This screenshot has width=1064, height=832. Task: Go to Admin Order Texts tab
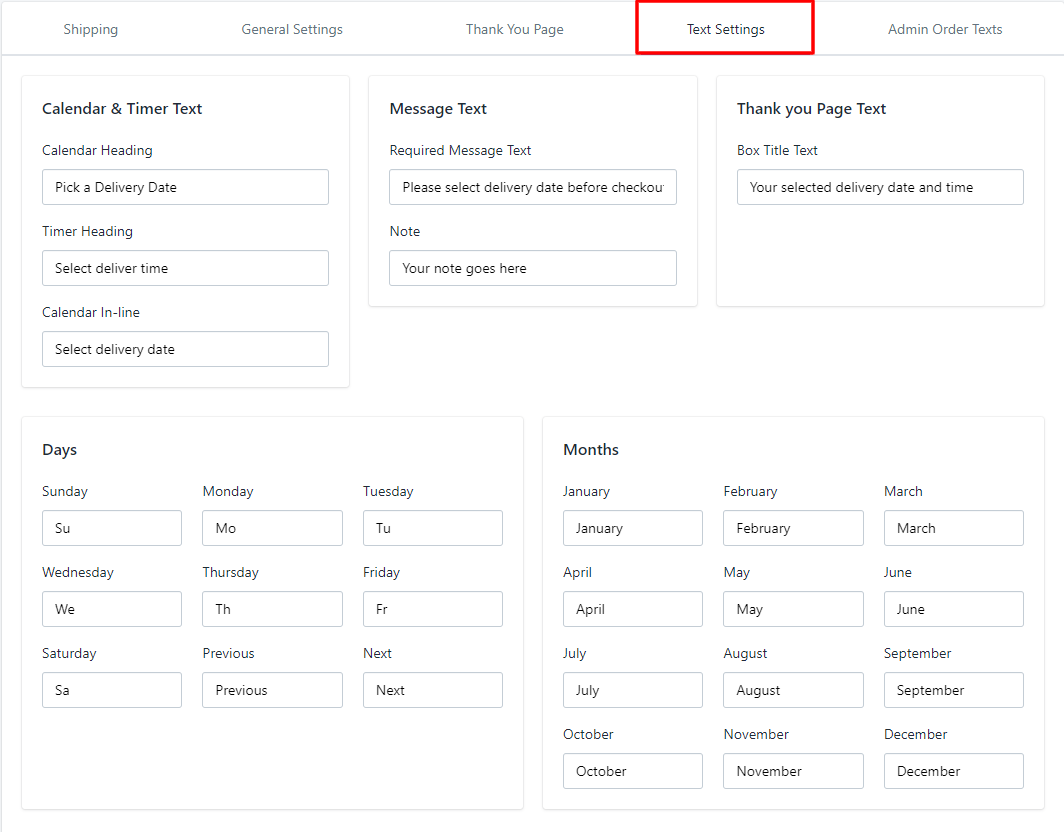(x=945, y=29)
